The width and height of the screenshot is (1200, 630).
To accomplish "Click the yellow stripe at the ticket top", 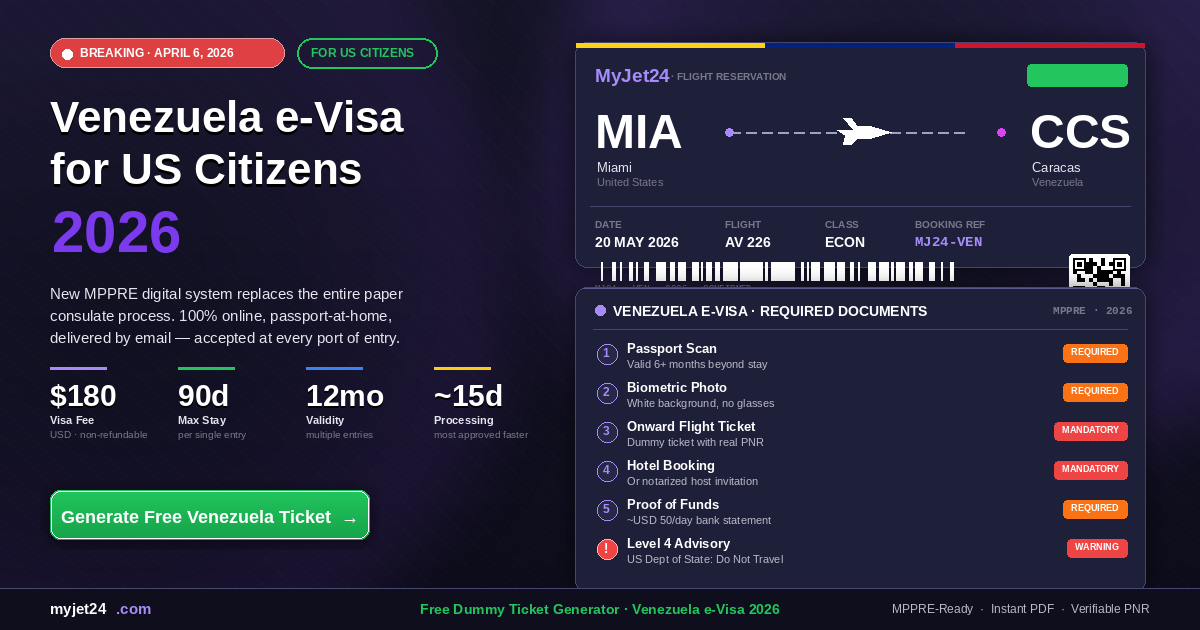I will (x=670, y=44).
